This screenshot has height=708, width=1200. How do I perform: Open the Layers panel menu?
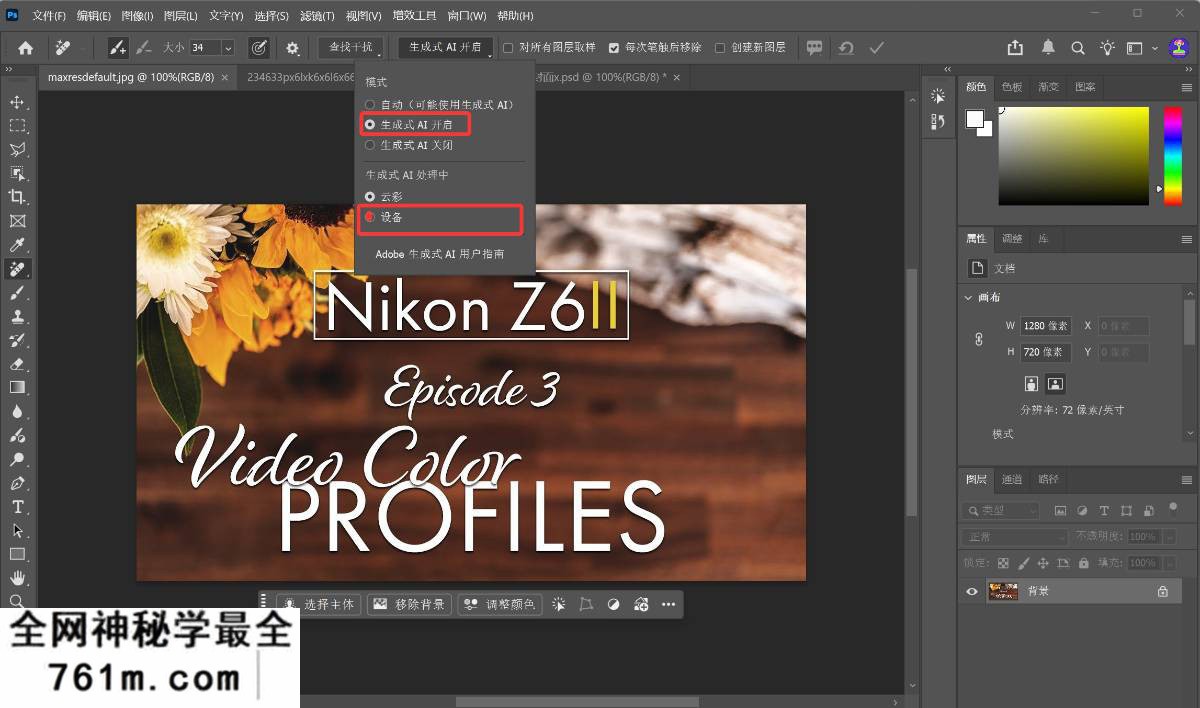click(1187, 479)
